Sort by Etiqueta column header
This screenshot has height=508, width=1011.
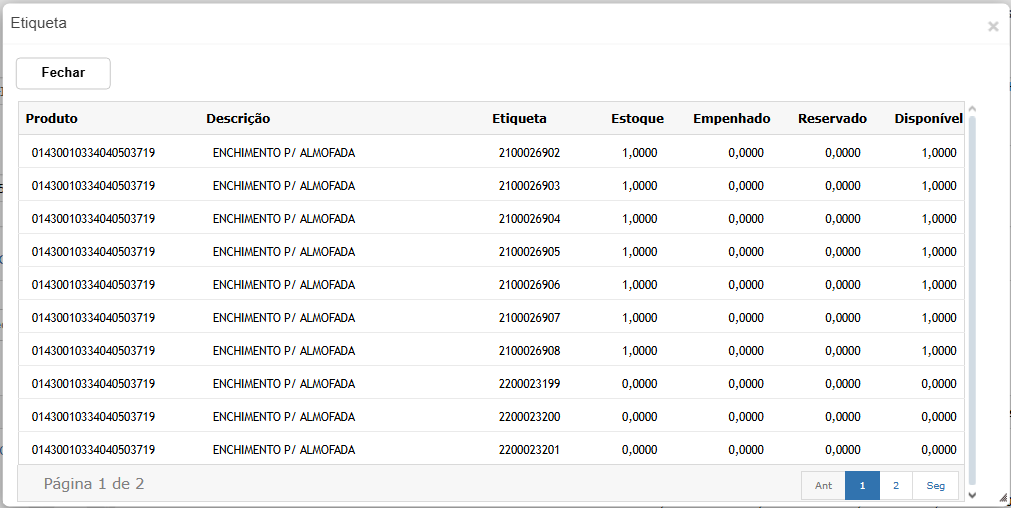(x=519, y=118)
